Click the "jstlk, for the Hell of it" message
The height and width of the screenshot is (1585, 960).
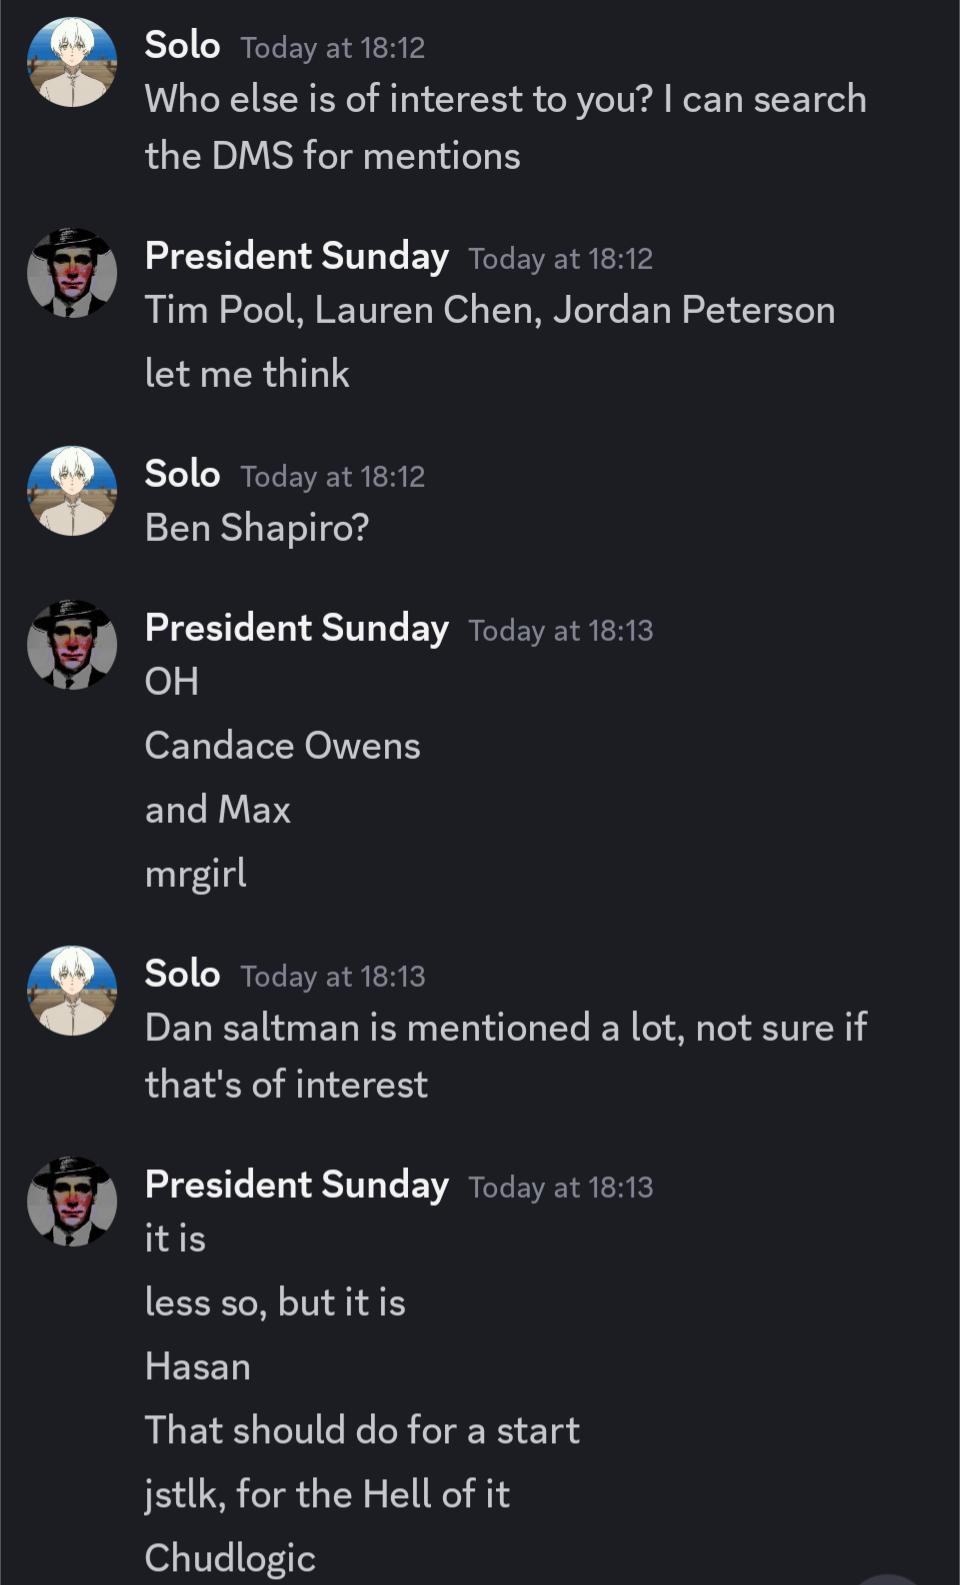[x=327, y=1494]
